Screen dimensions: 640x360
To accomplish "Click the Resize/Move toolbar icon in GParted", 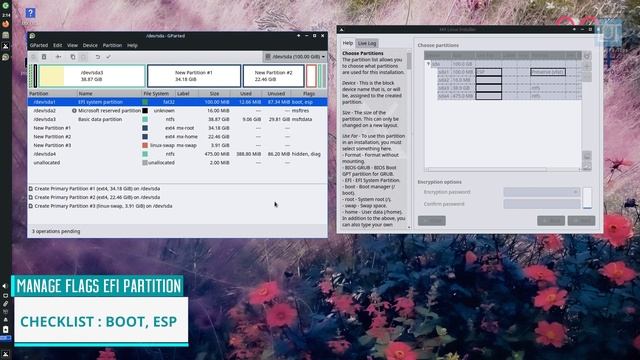I will click(x=58, y=57).
